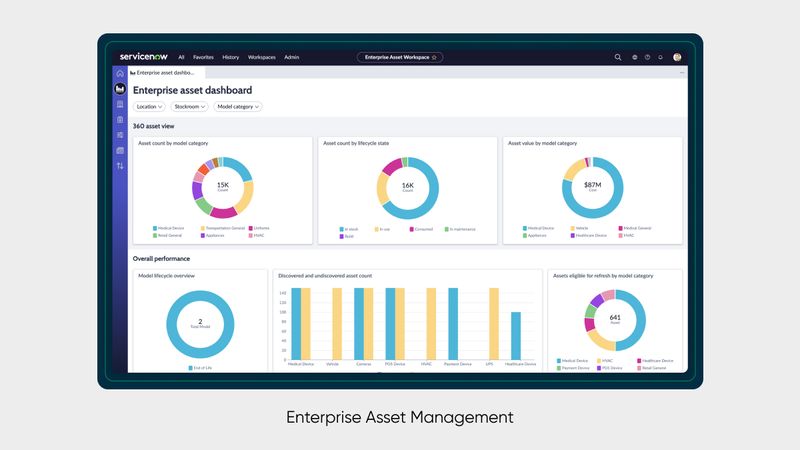Click the Home icon in the left sidebar
Image resolution: width=800 pixels, height=450 pixels.
(120, 73)
